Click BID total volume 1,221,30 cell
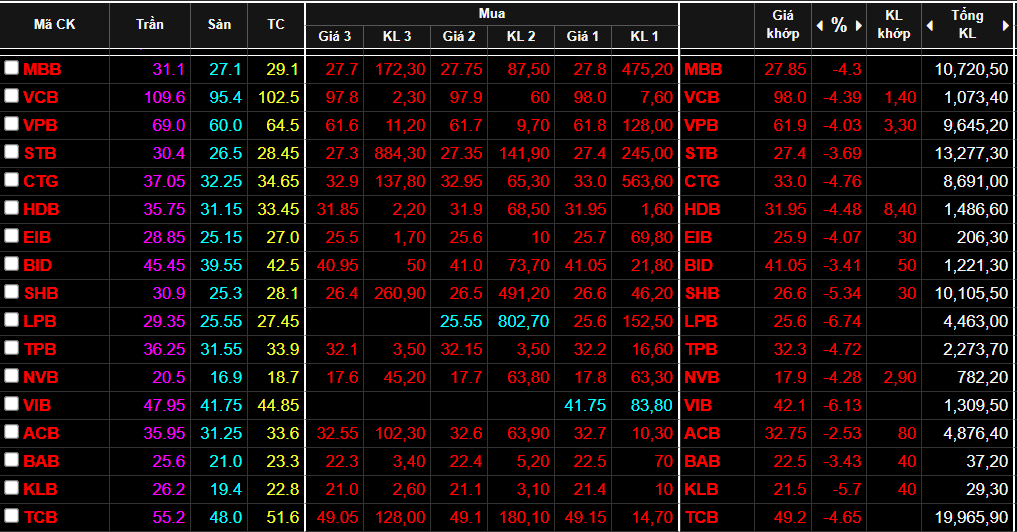The image size is (1017, 532). 971,265
